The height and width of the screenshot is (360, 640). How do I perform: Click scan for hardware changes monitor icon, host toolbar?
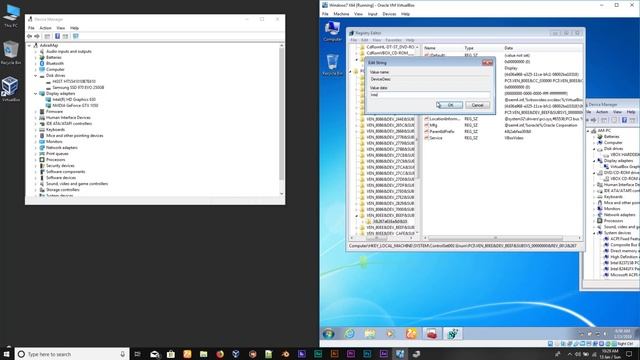[x=76, y=36]
